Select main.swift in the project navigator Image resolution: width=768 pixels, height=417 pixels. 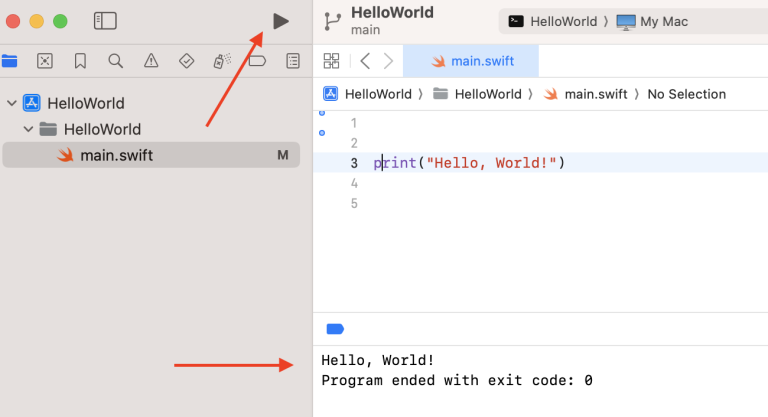116,155
